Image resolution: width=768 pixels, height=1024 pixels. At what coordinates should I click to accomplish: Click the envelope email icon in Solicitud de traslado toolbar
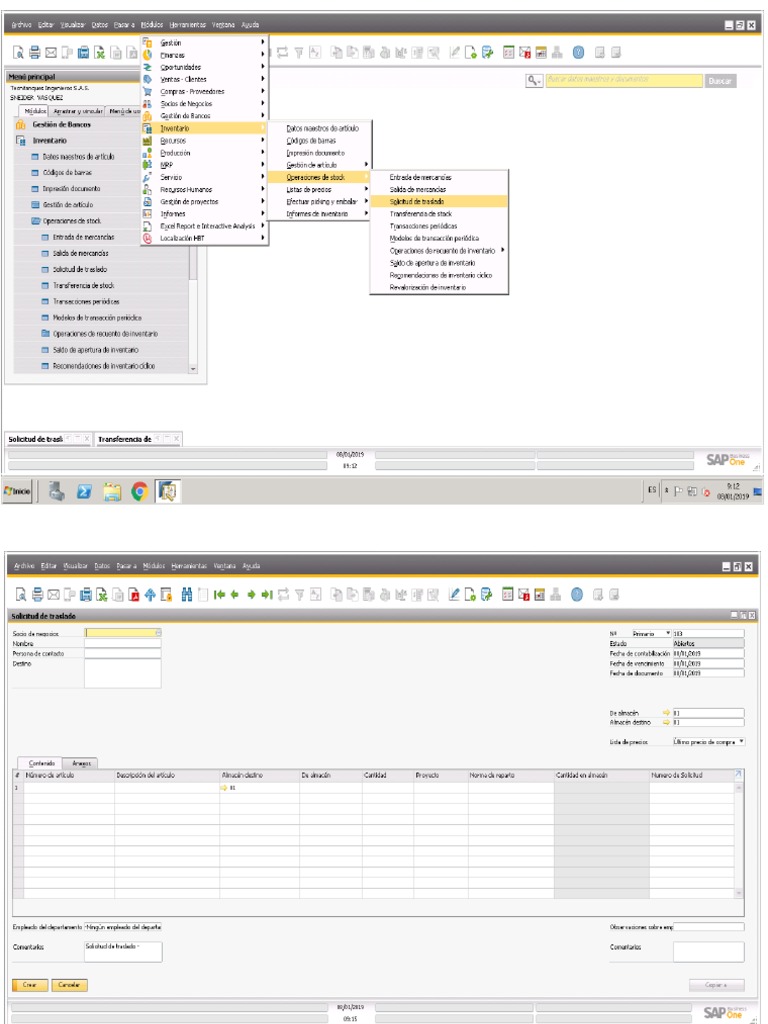tap(53, 594)
